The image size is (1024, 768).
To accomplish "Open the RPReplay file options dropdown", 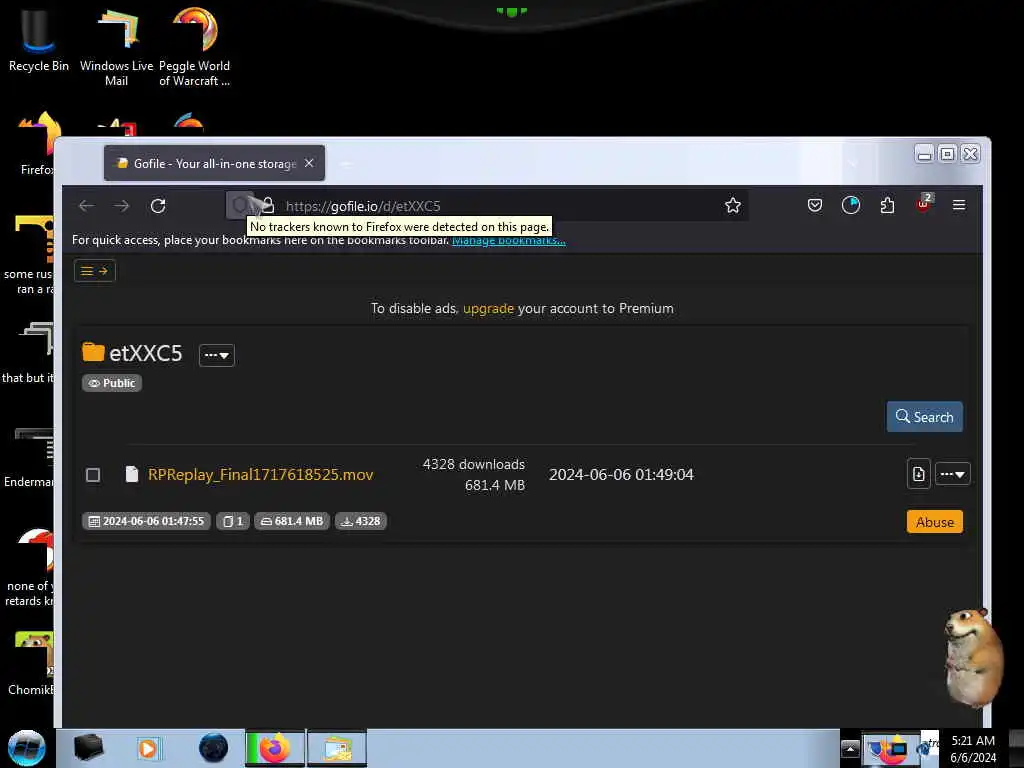I will click(953, 474).
